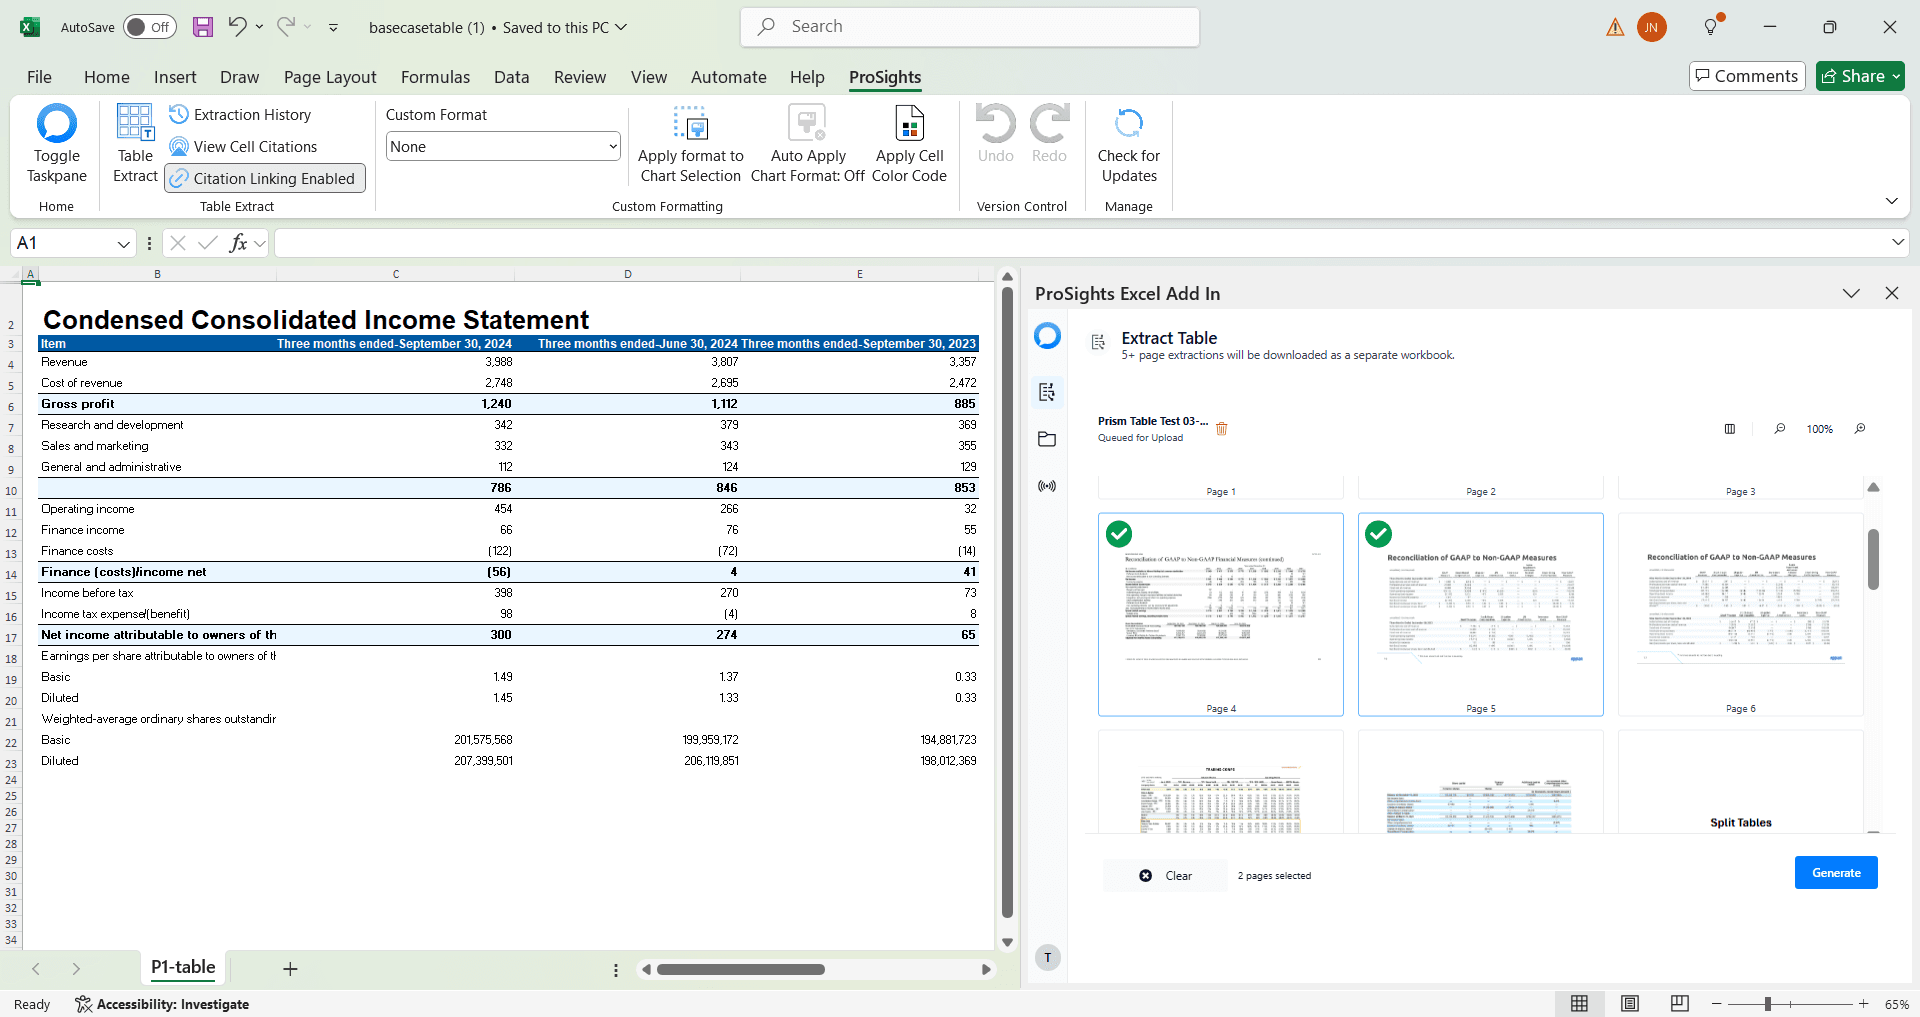Toggle Citation Linking Enabled
The width and height of the screenshot is (1920, 1017).
(x=265, y=179)
